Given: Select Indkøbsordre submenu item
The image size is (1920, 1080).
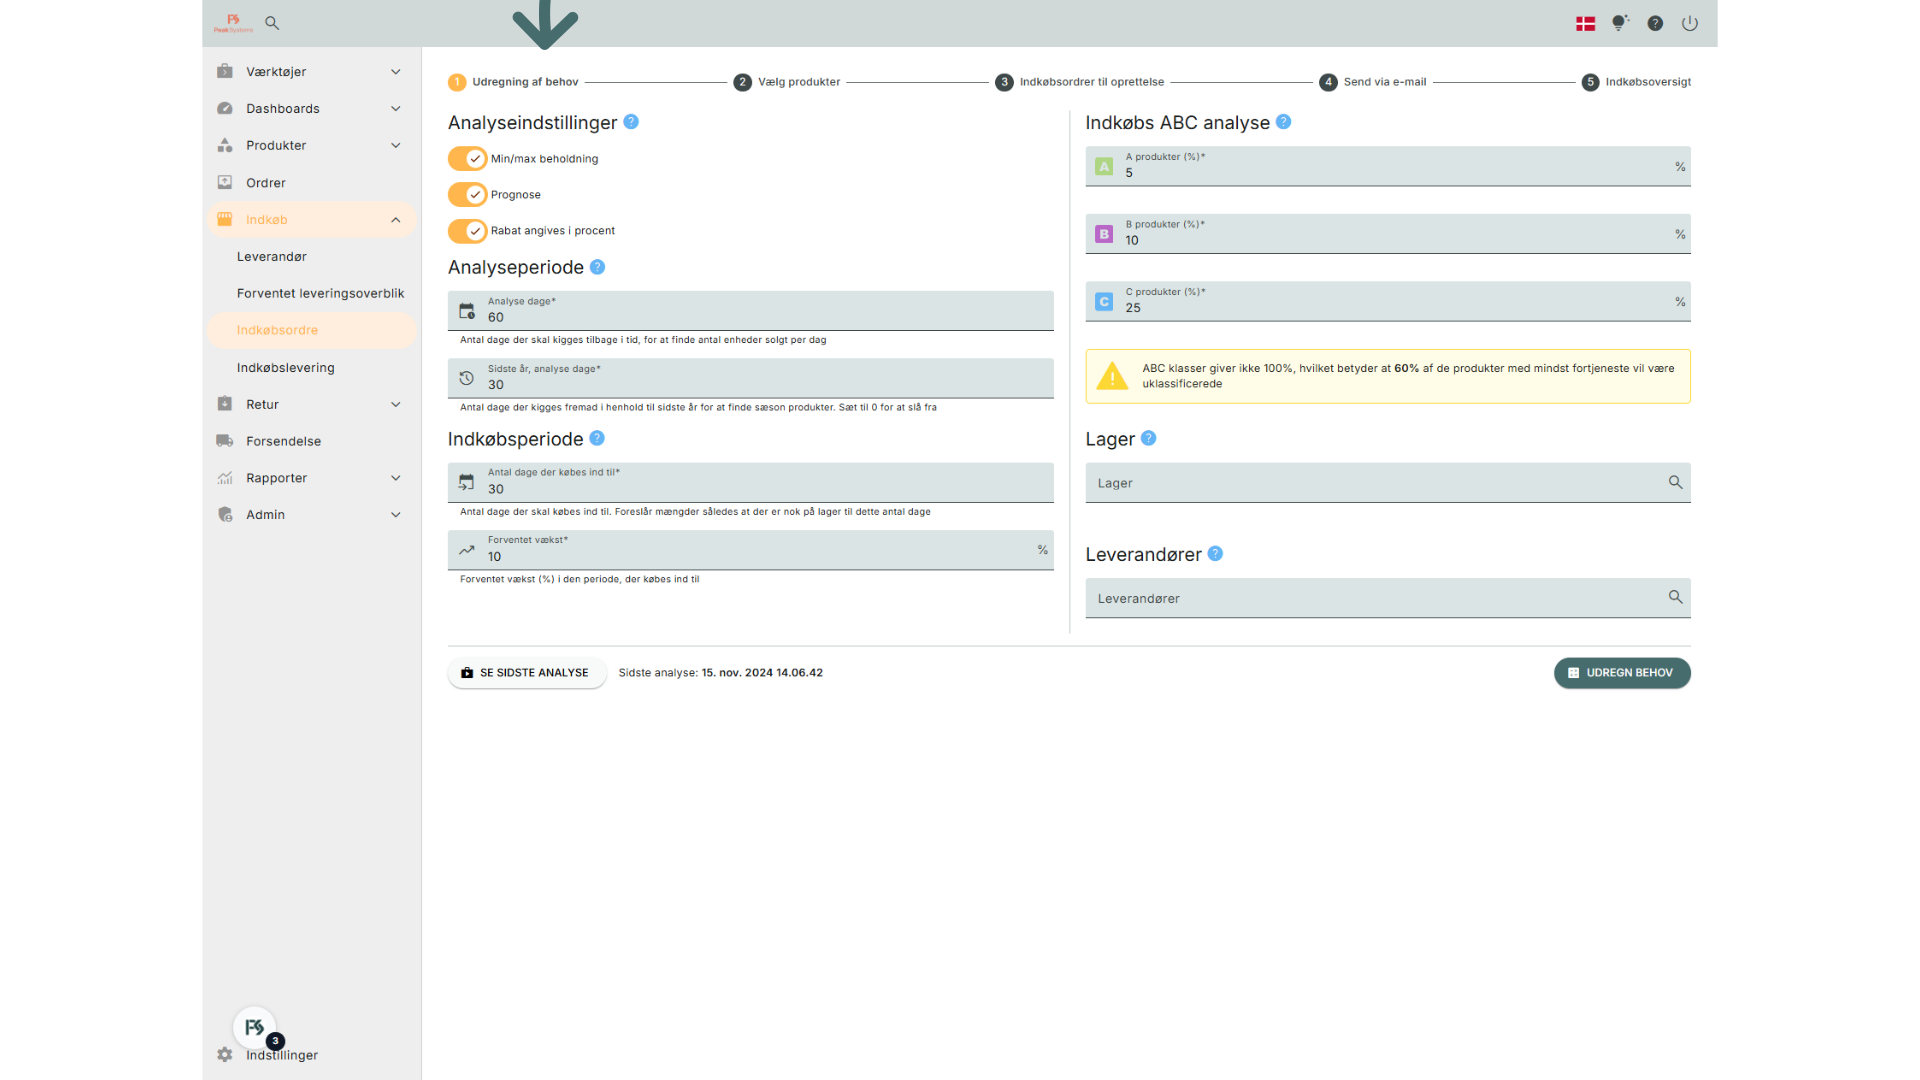Looking at the screenshot, I should tap(312, 330).
